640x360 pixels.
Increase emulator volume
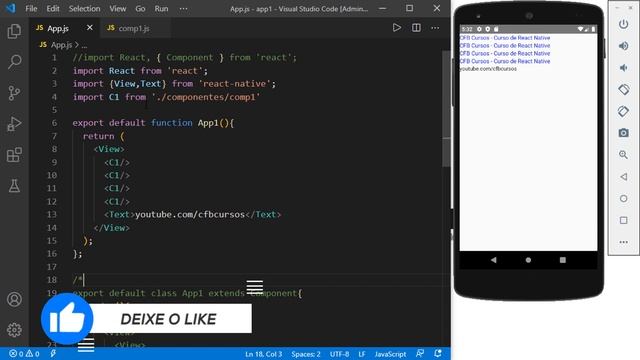[x=623, y=46]
